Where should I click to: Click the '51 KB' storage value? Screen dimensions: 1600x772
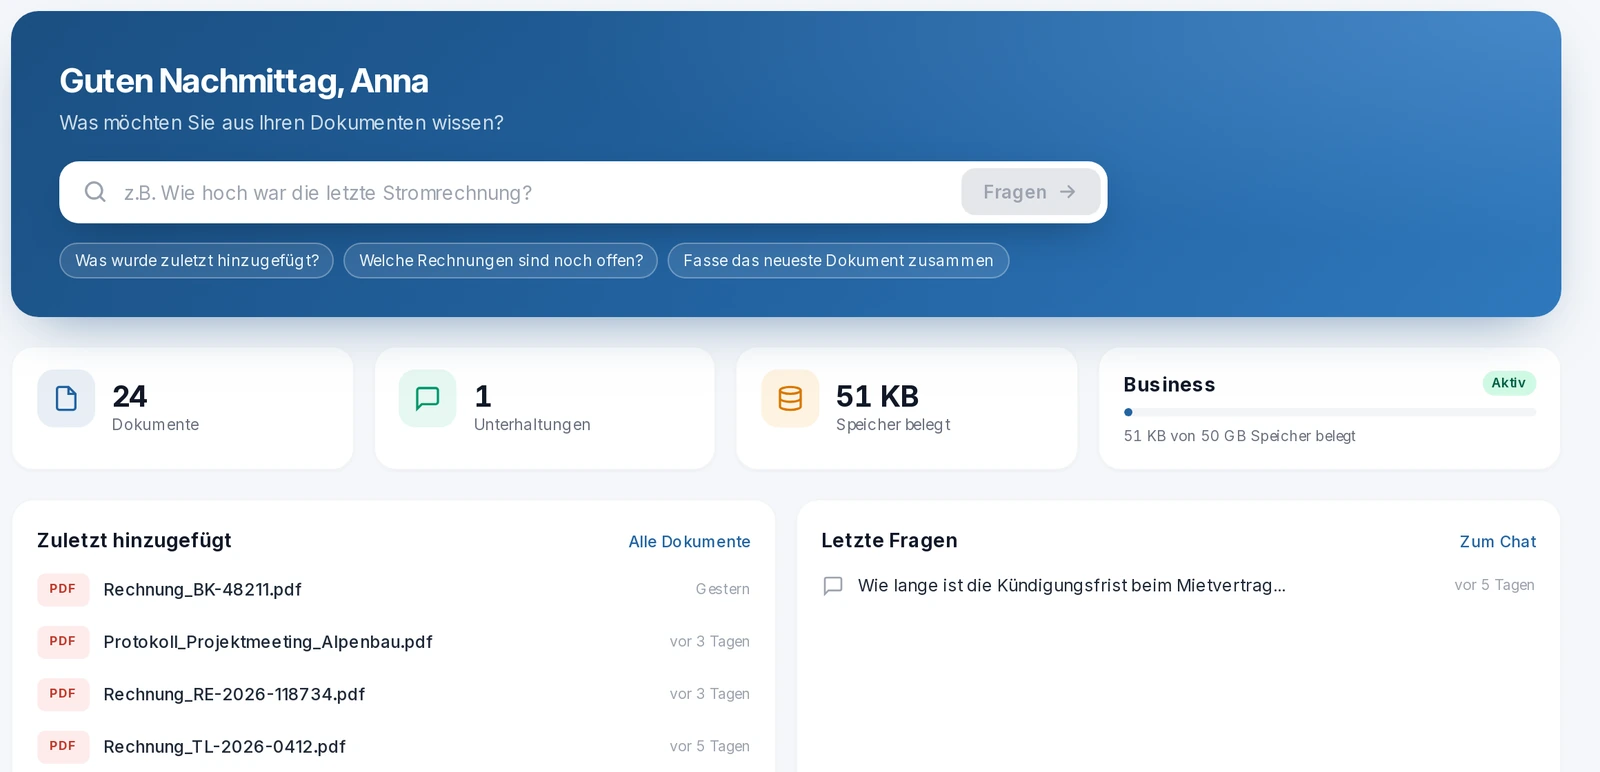[x=877, y=396]
